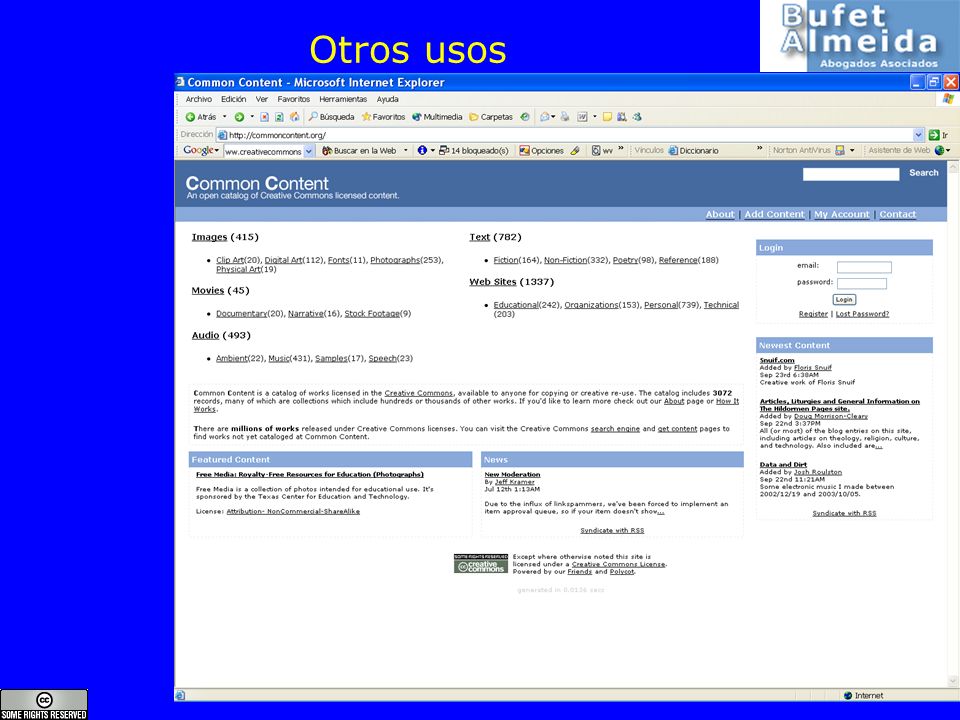Image resolution: width=960 pixels, height=720 pixels.
Task: Click the Mail envelope toolbar icon
Action: click(x=544, y=117)
